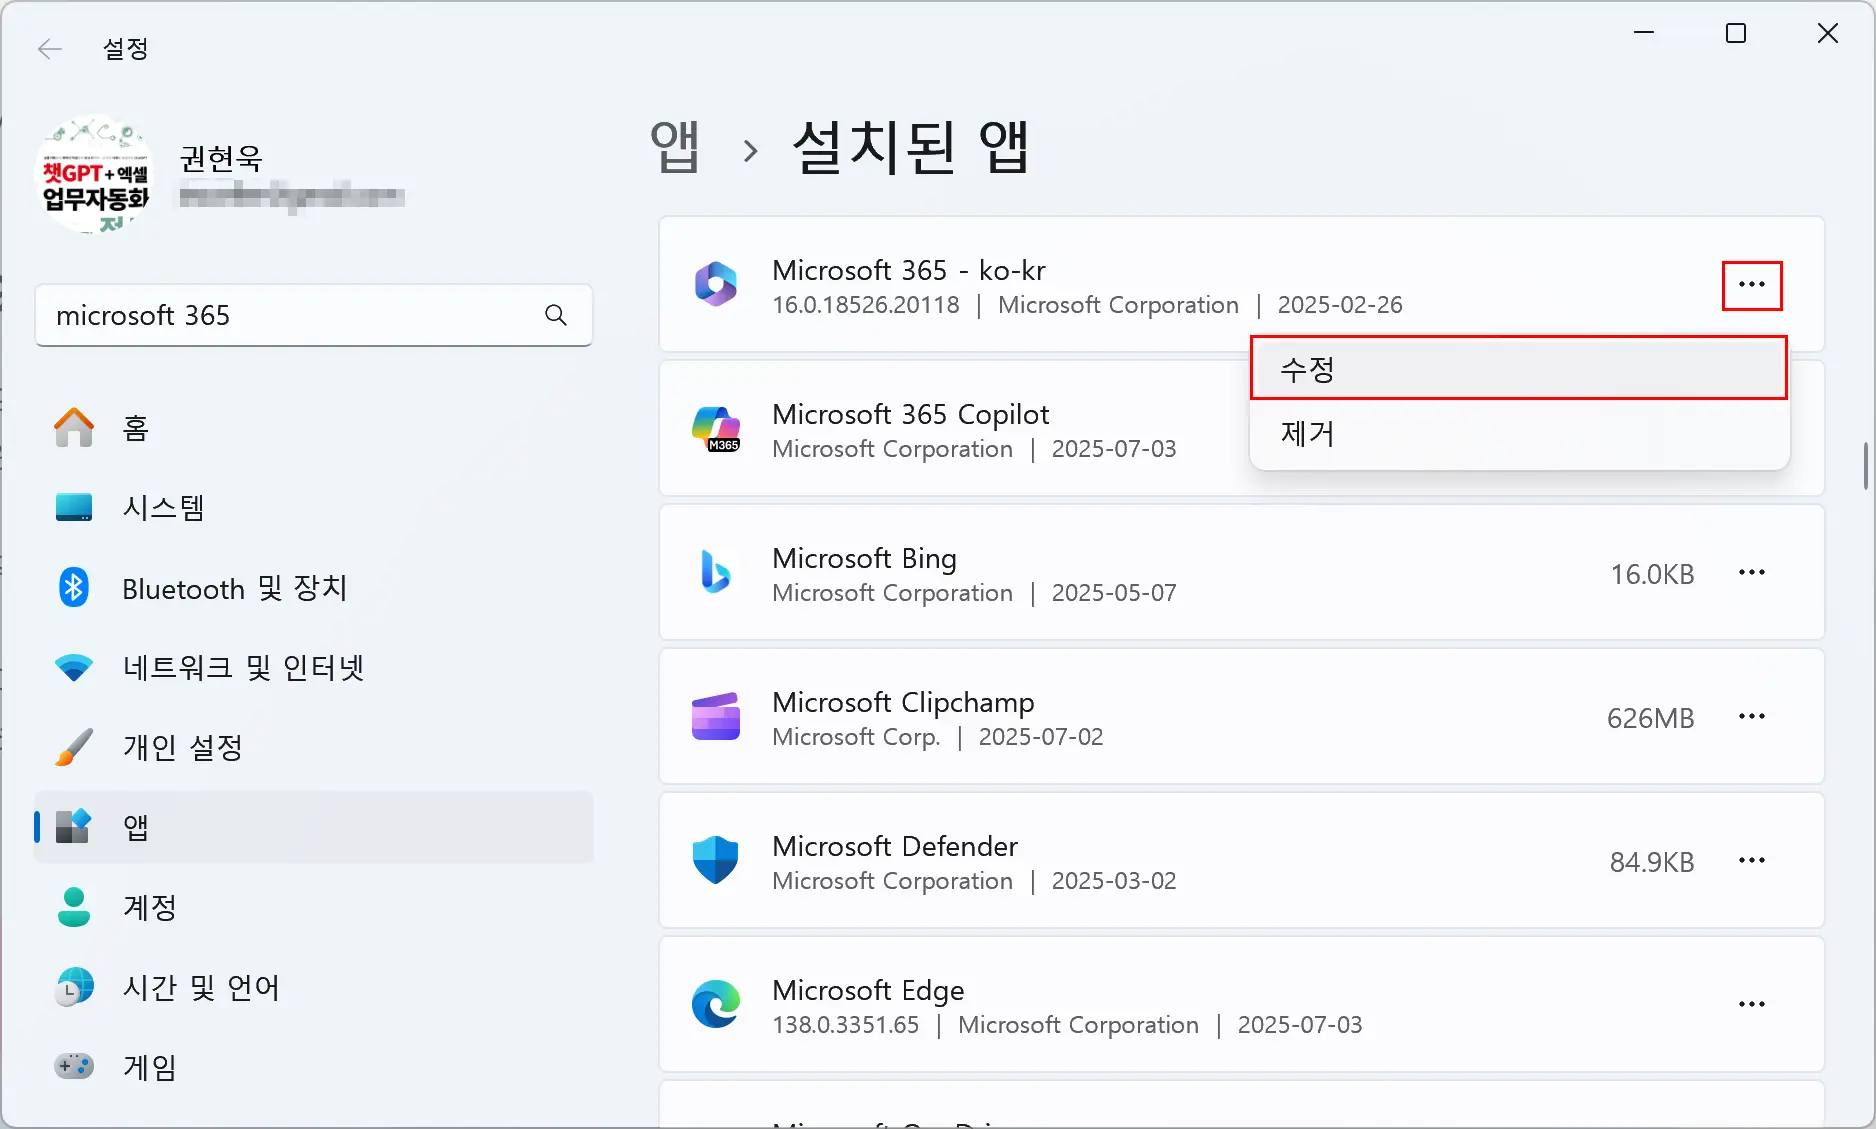This screenshot has width=1876, height=1129.
Task: Click the back arrow in Settings title bar
Action: (49, 49)
